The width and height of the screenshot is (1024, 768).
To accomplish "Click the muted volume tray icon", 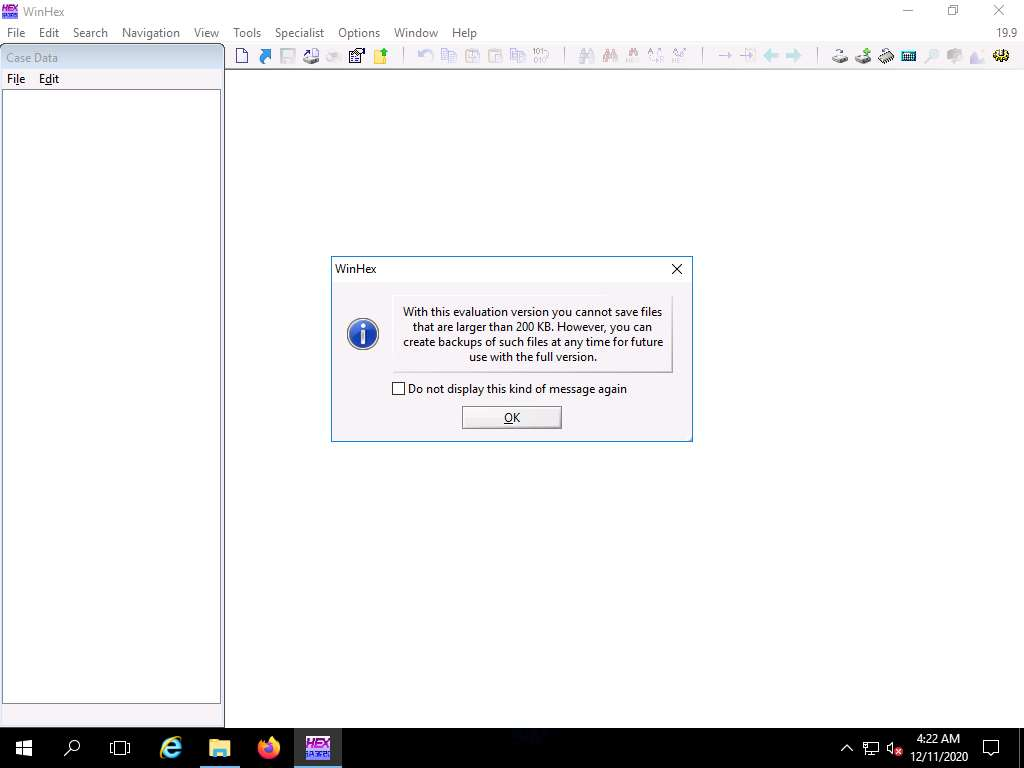I will 894,748.
